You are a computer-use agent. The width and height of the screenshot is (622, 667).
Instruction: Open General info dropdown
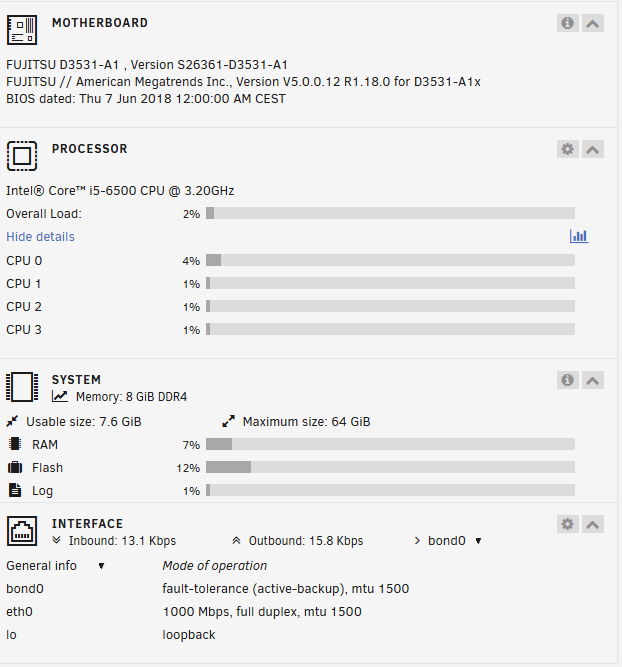55,566
